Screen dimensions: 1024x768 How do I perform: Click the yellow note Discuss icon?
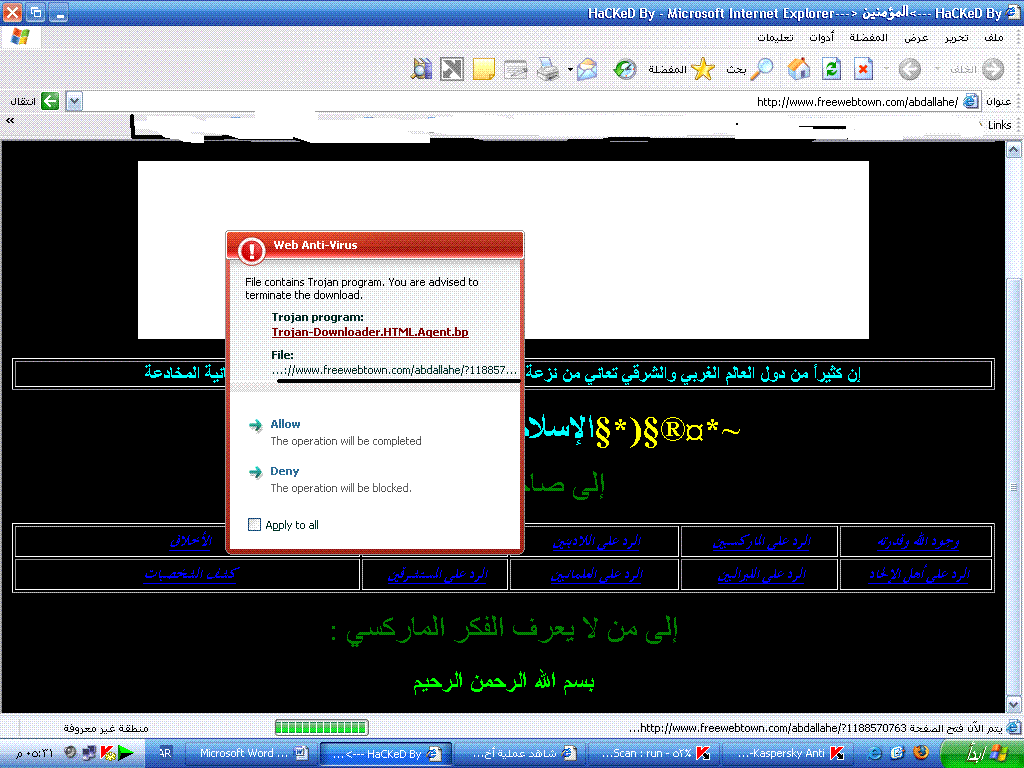(x=483, y=69)
